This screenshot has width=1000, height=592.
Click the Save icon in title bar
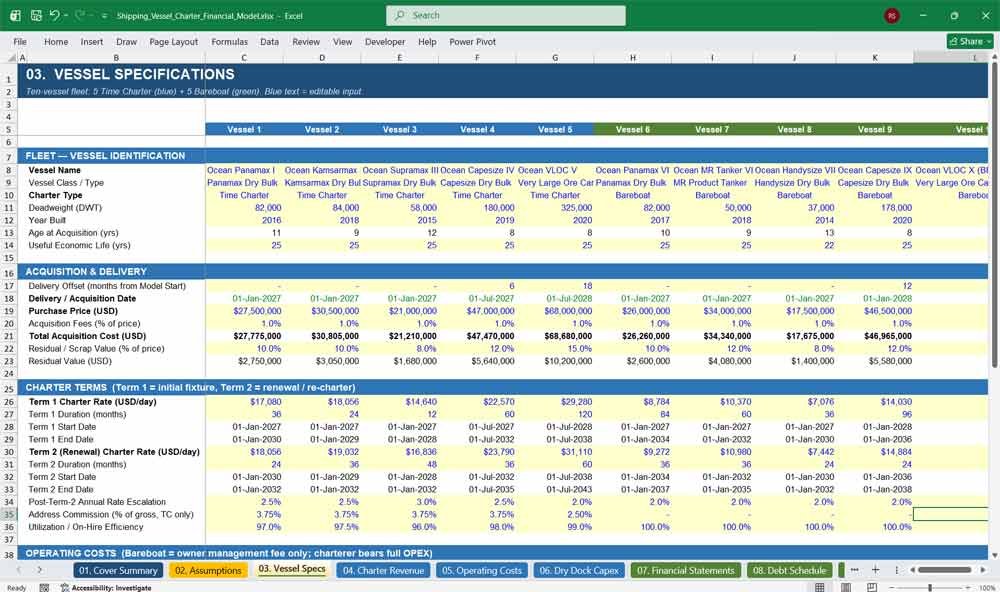tap(36, 15)
